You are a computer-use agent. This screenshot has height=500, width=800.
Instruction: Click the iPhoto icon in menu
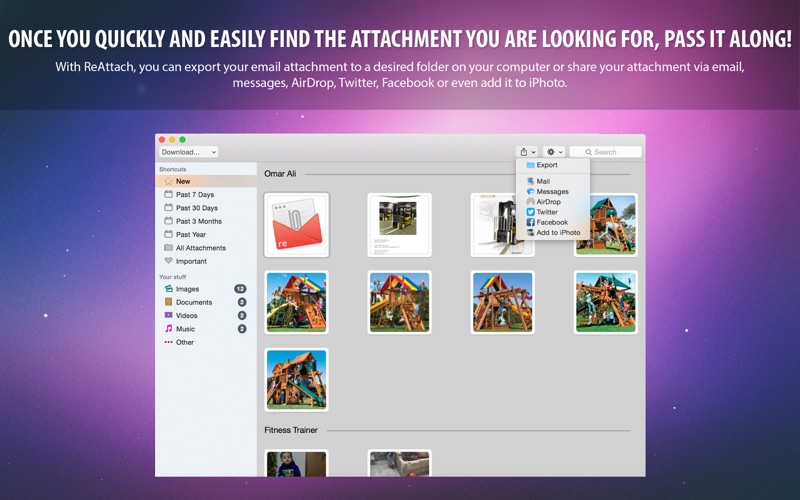[x=531, y=232]
